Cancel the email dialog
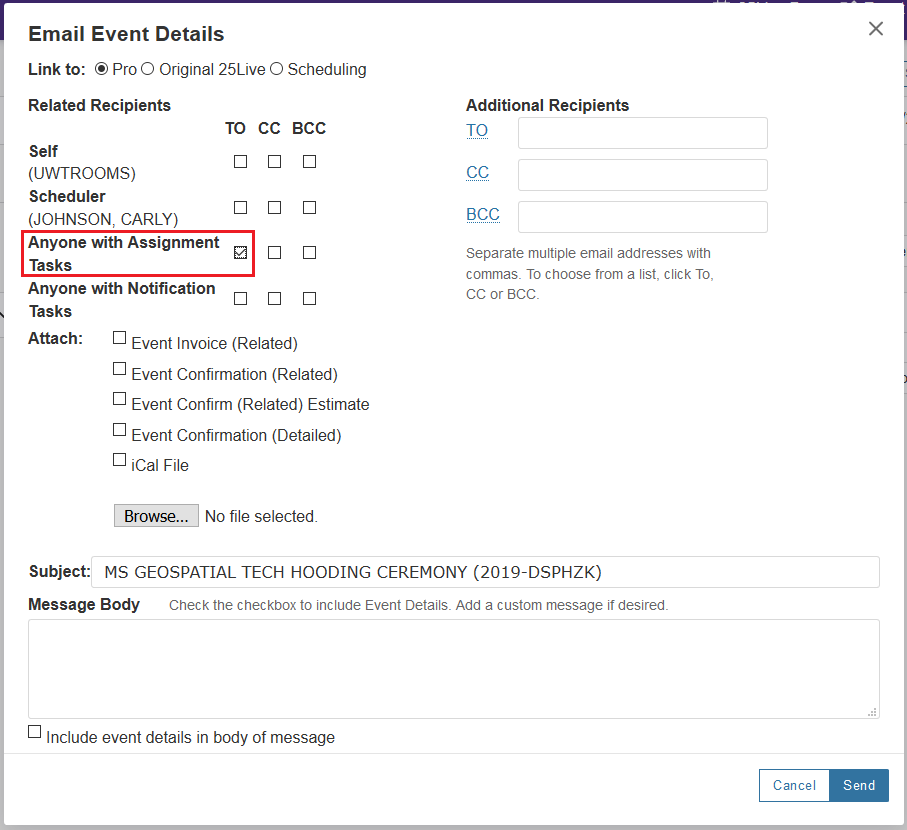Viewport: 907px width, 830px height. pos(794,785)
